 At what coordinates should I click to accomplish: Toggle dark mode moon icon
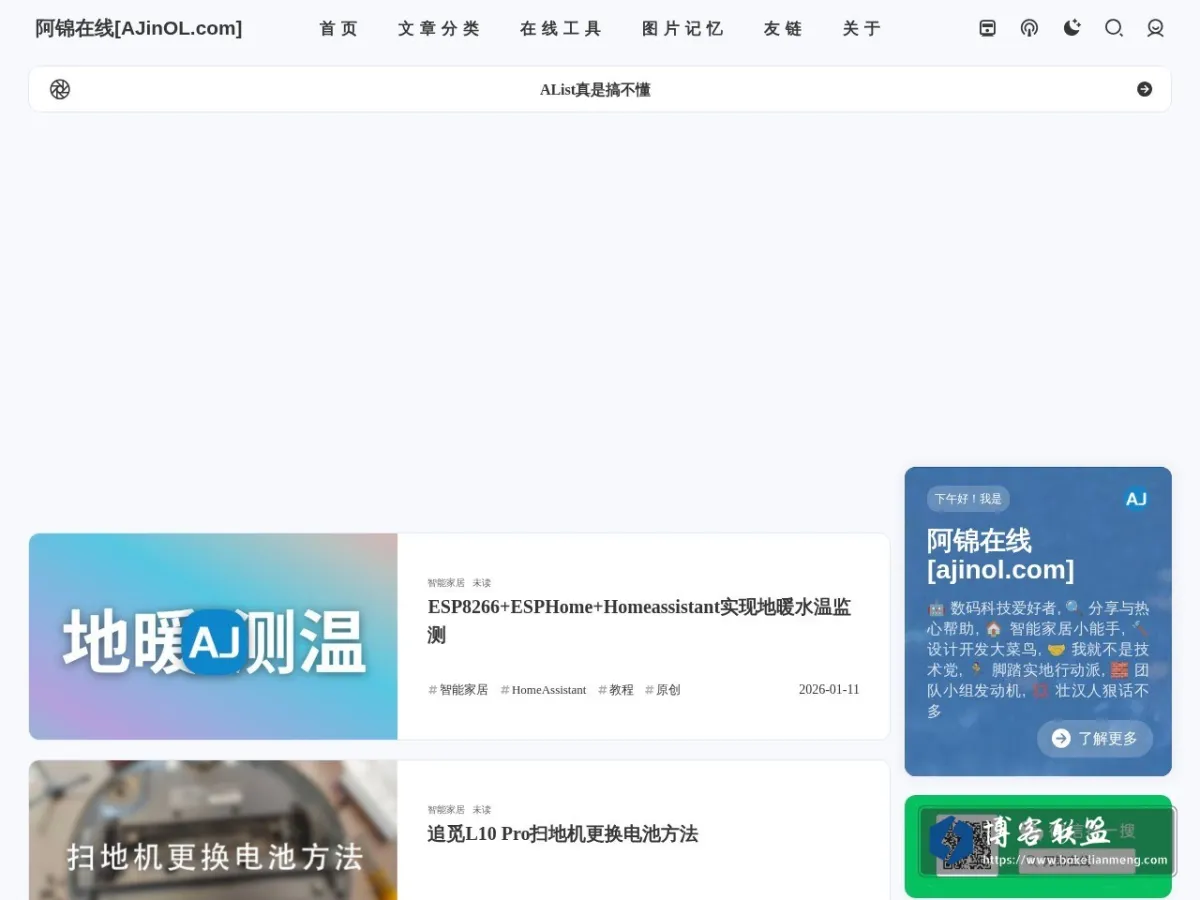click(x=1072, y=28)
